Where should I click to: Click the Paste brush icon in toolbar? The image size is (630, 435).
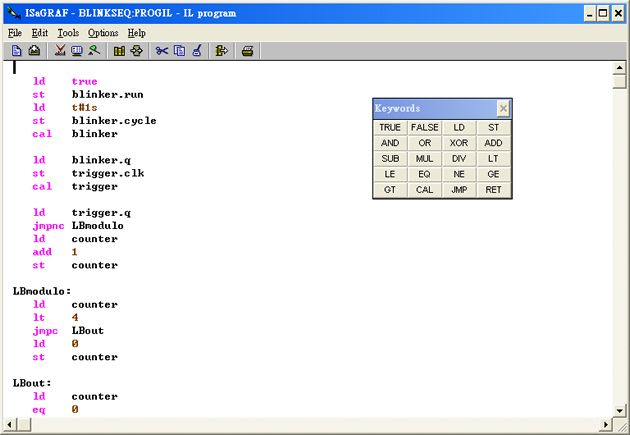[x=197, y=50]
